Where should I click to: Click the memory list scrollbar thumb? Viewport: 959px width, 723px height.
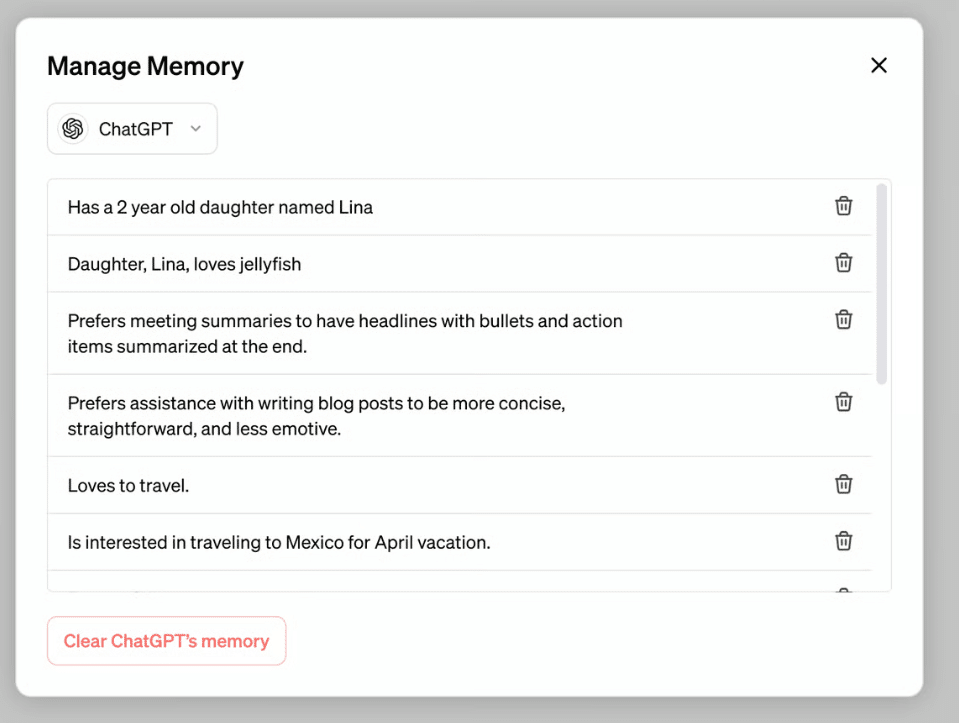point(881,283)
